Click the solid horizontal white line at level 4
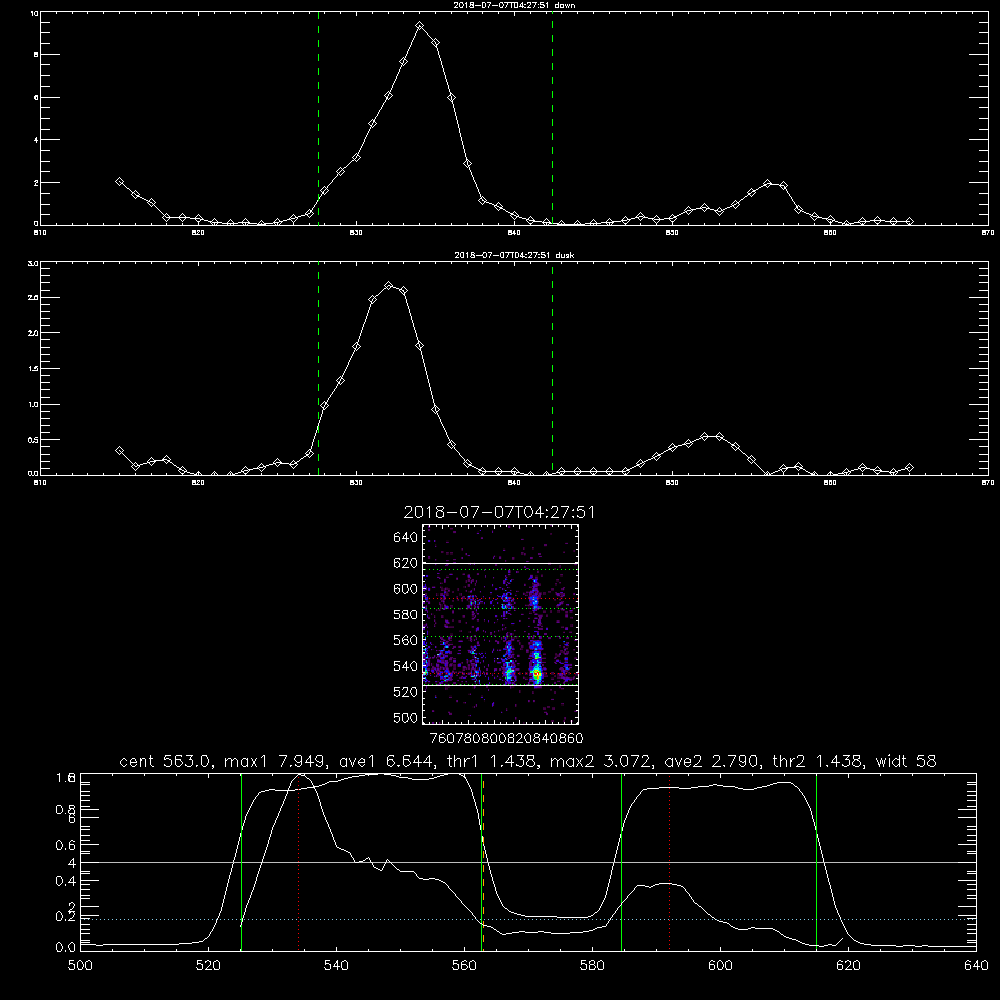 528,862
